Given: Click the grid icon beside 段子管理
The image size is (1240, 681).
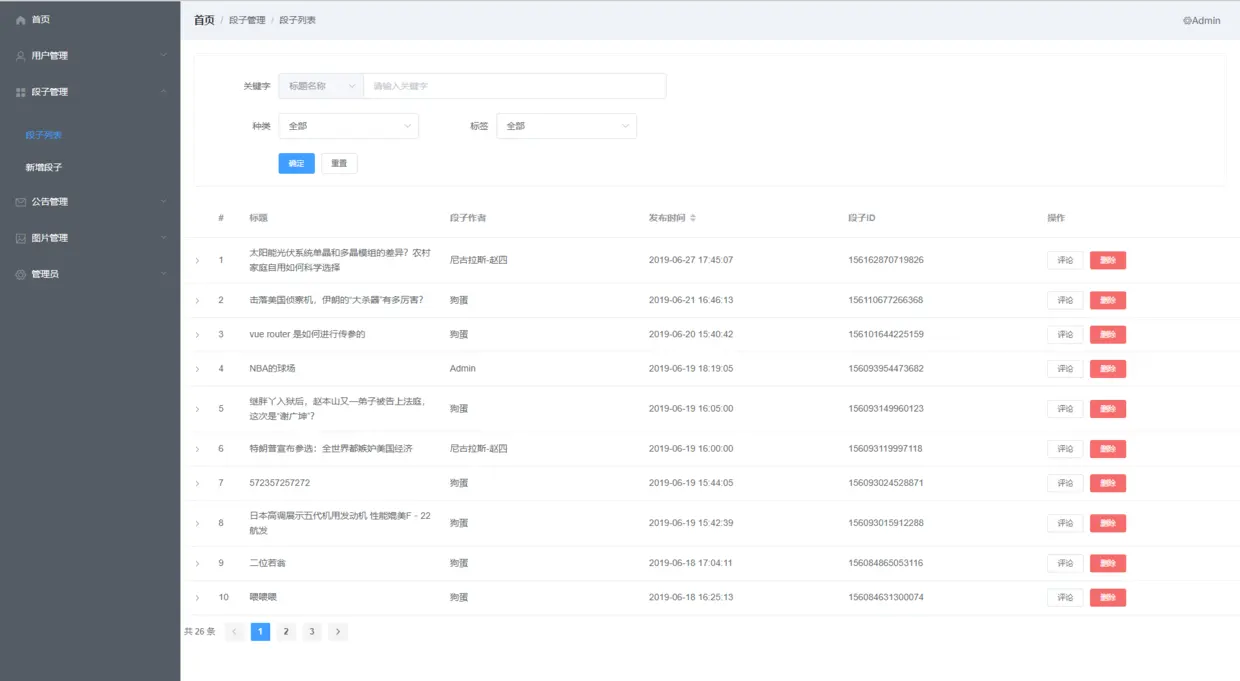Looking at the screenshot, I should point(21,92).
